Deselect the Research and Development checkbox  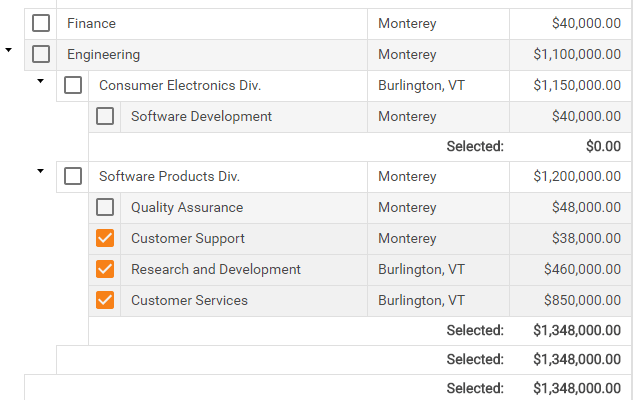point(105,269)
